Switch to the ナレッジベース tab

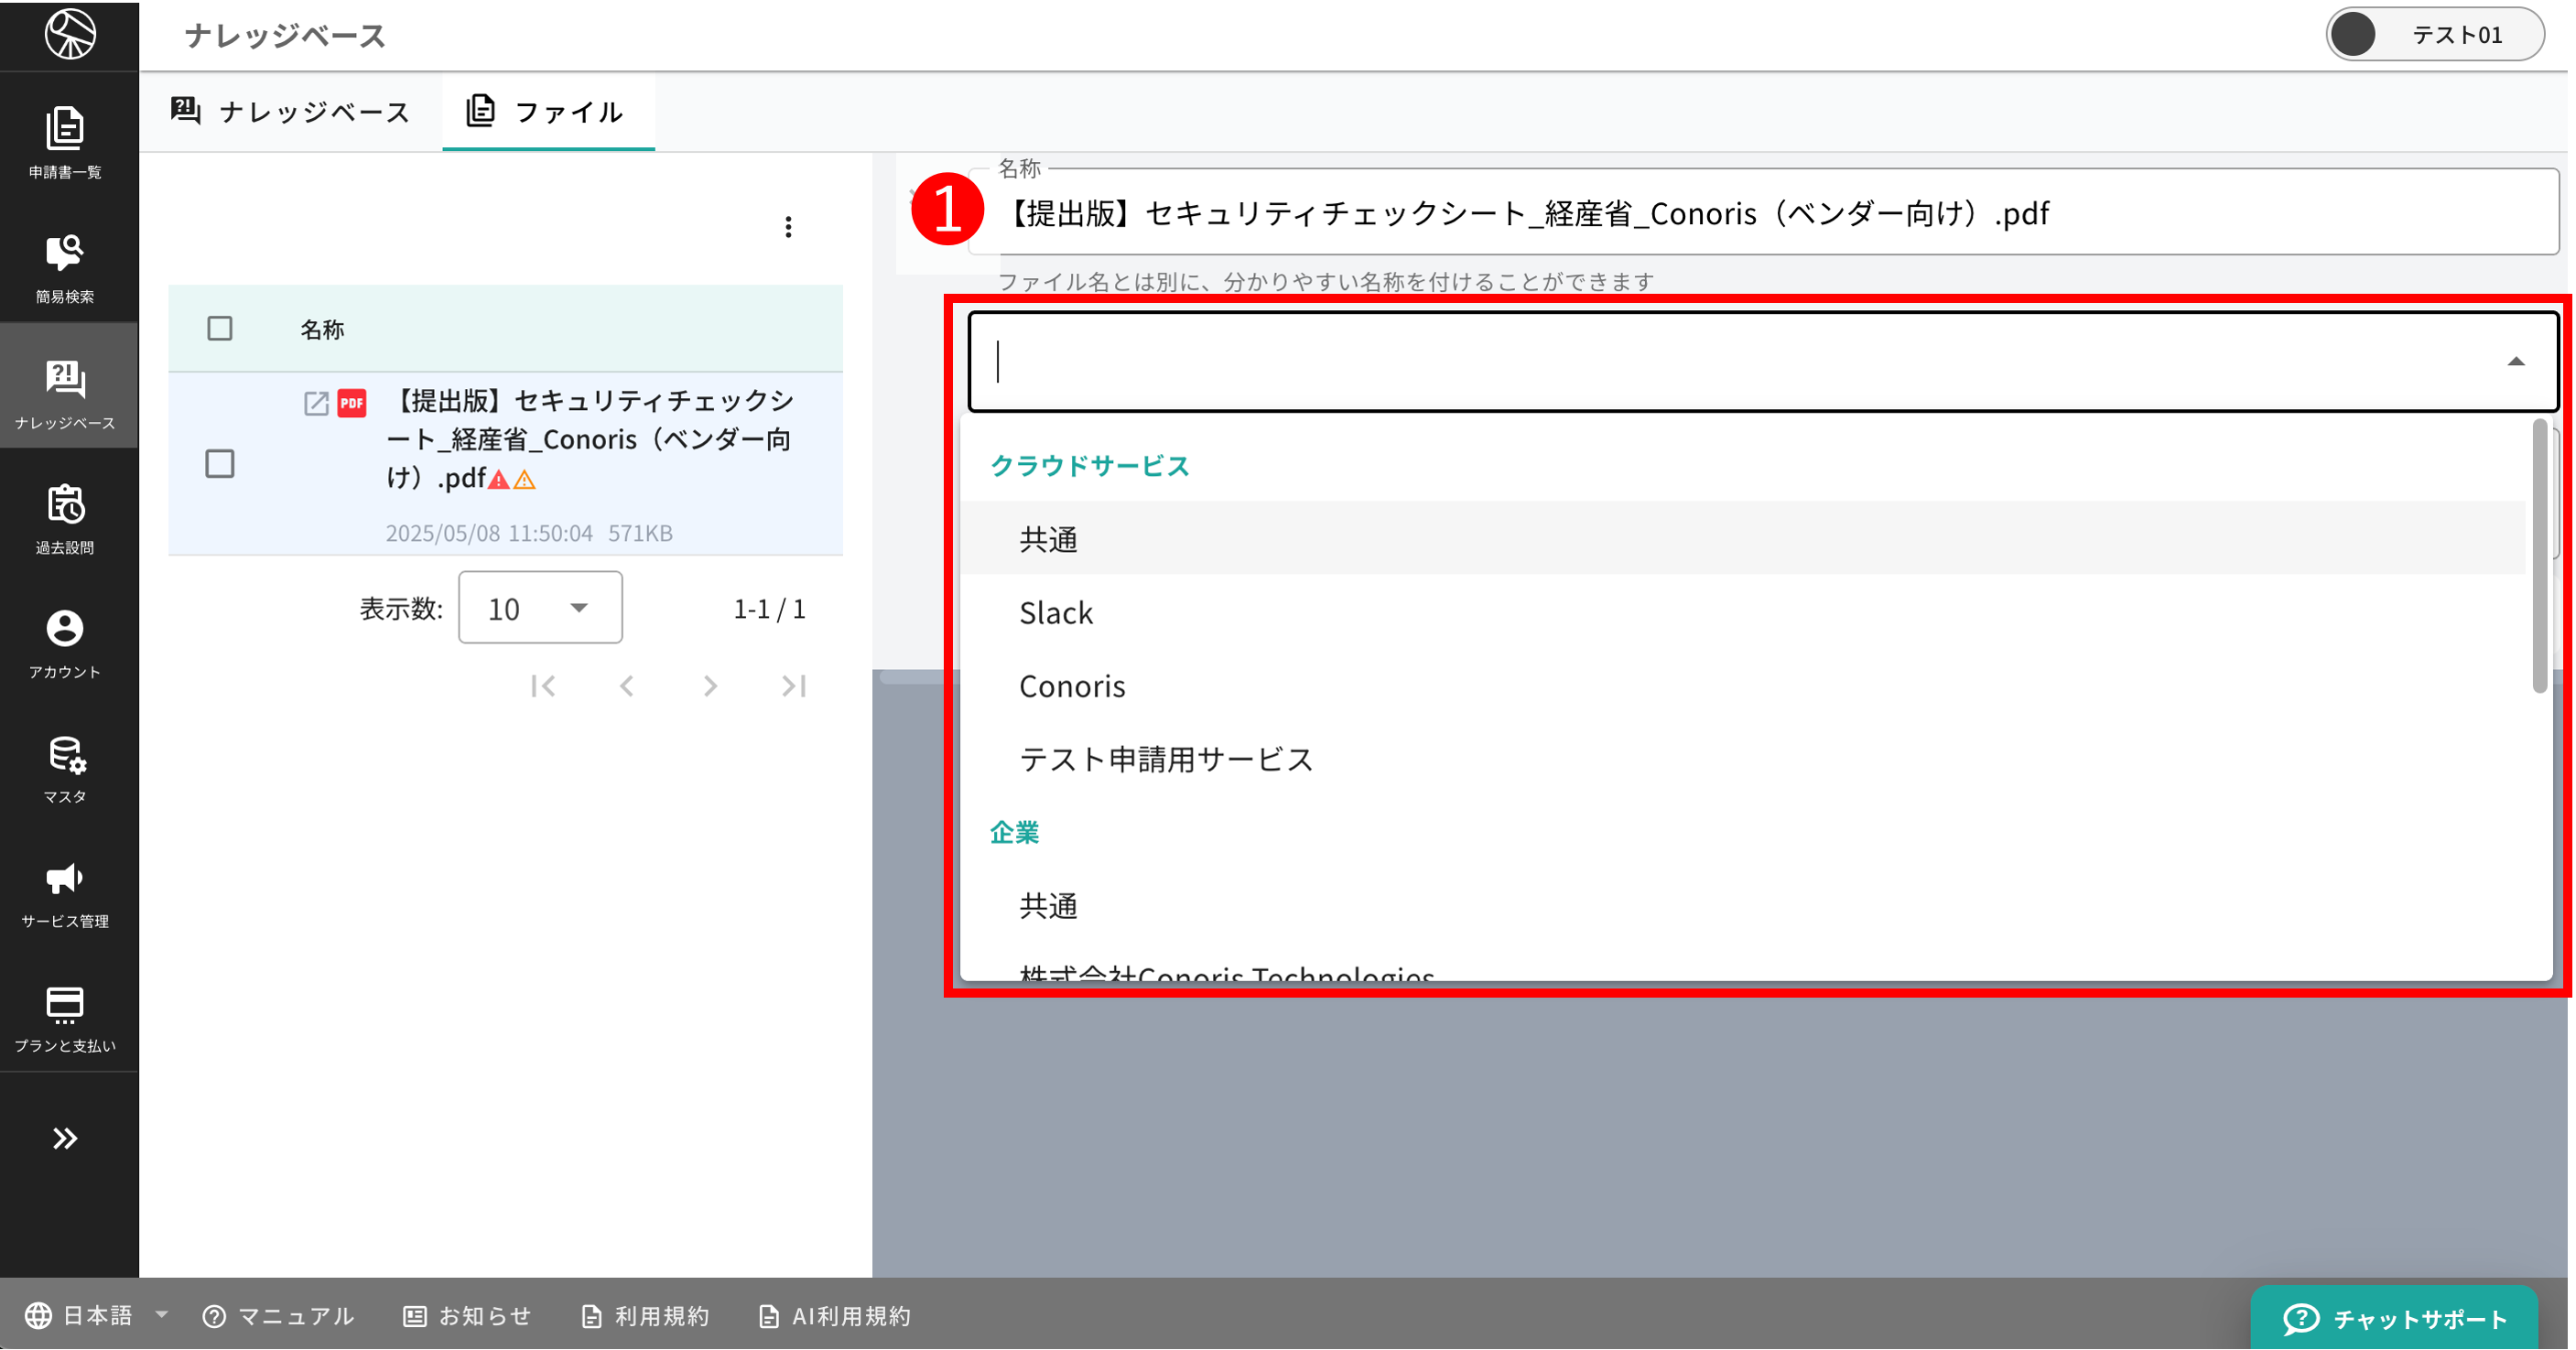coord(295,111)
